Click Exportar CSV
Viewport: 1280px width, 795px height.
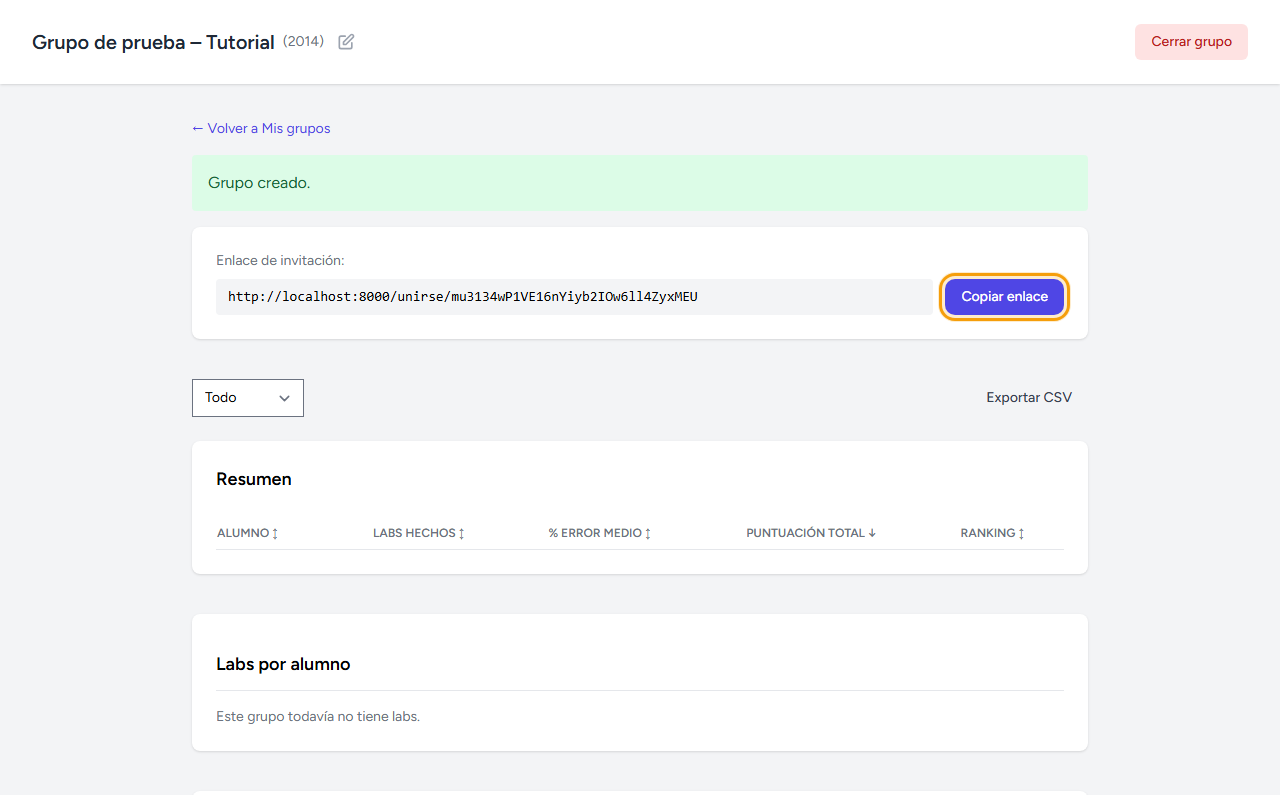pos(1029,398)
